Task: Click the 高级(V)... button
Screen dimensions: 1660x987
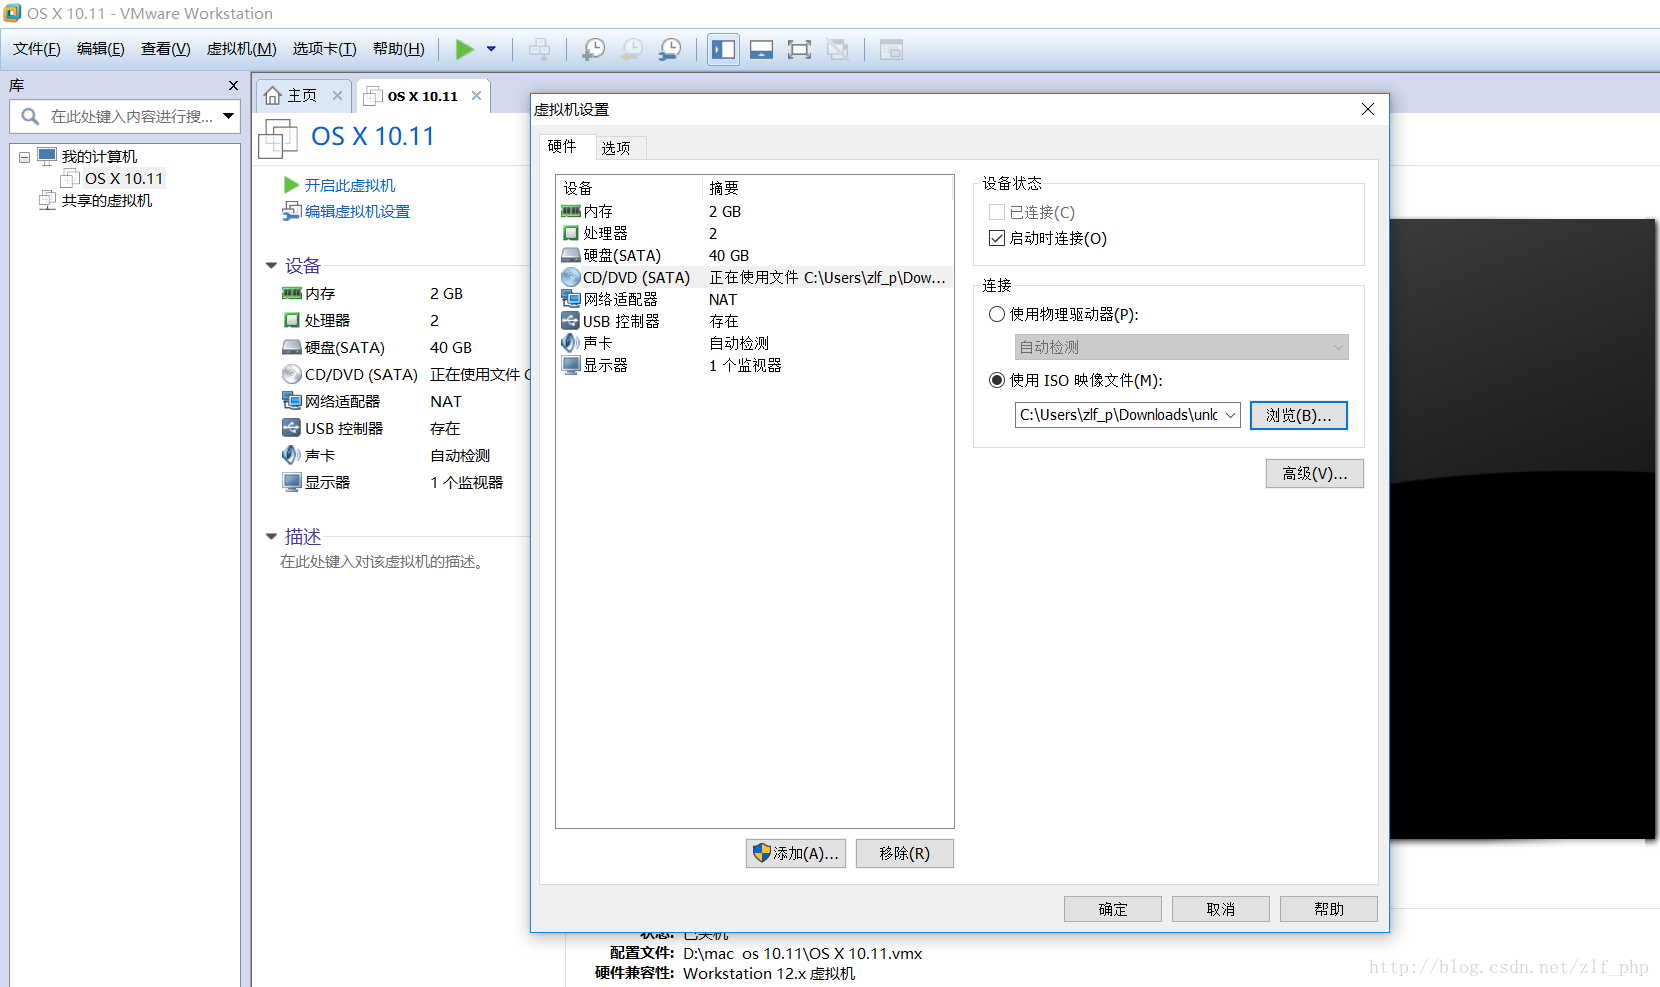Action: pos(1315,473)
